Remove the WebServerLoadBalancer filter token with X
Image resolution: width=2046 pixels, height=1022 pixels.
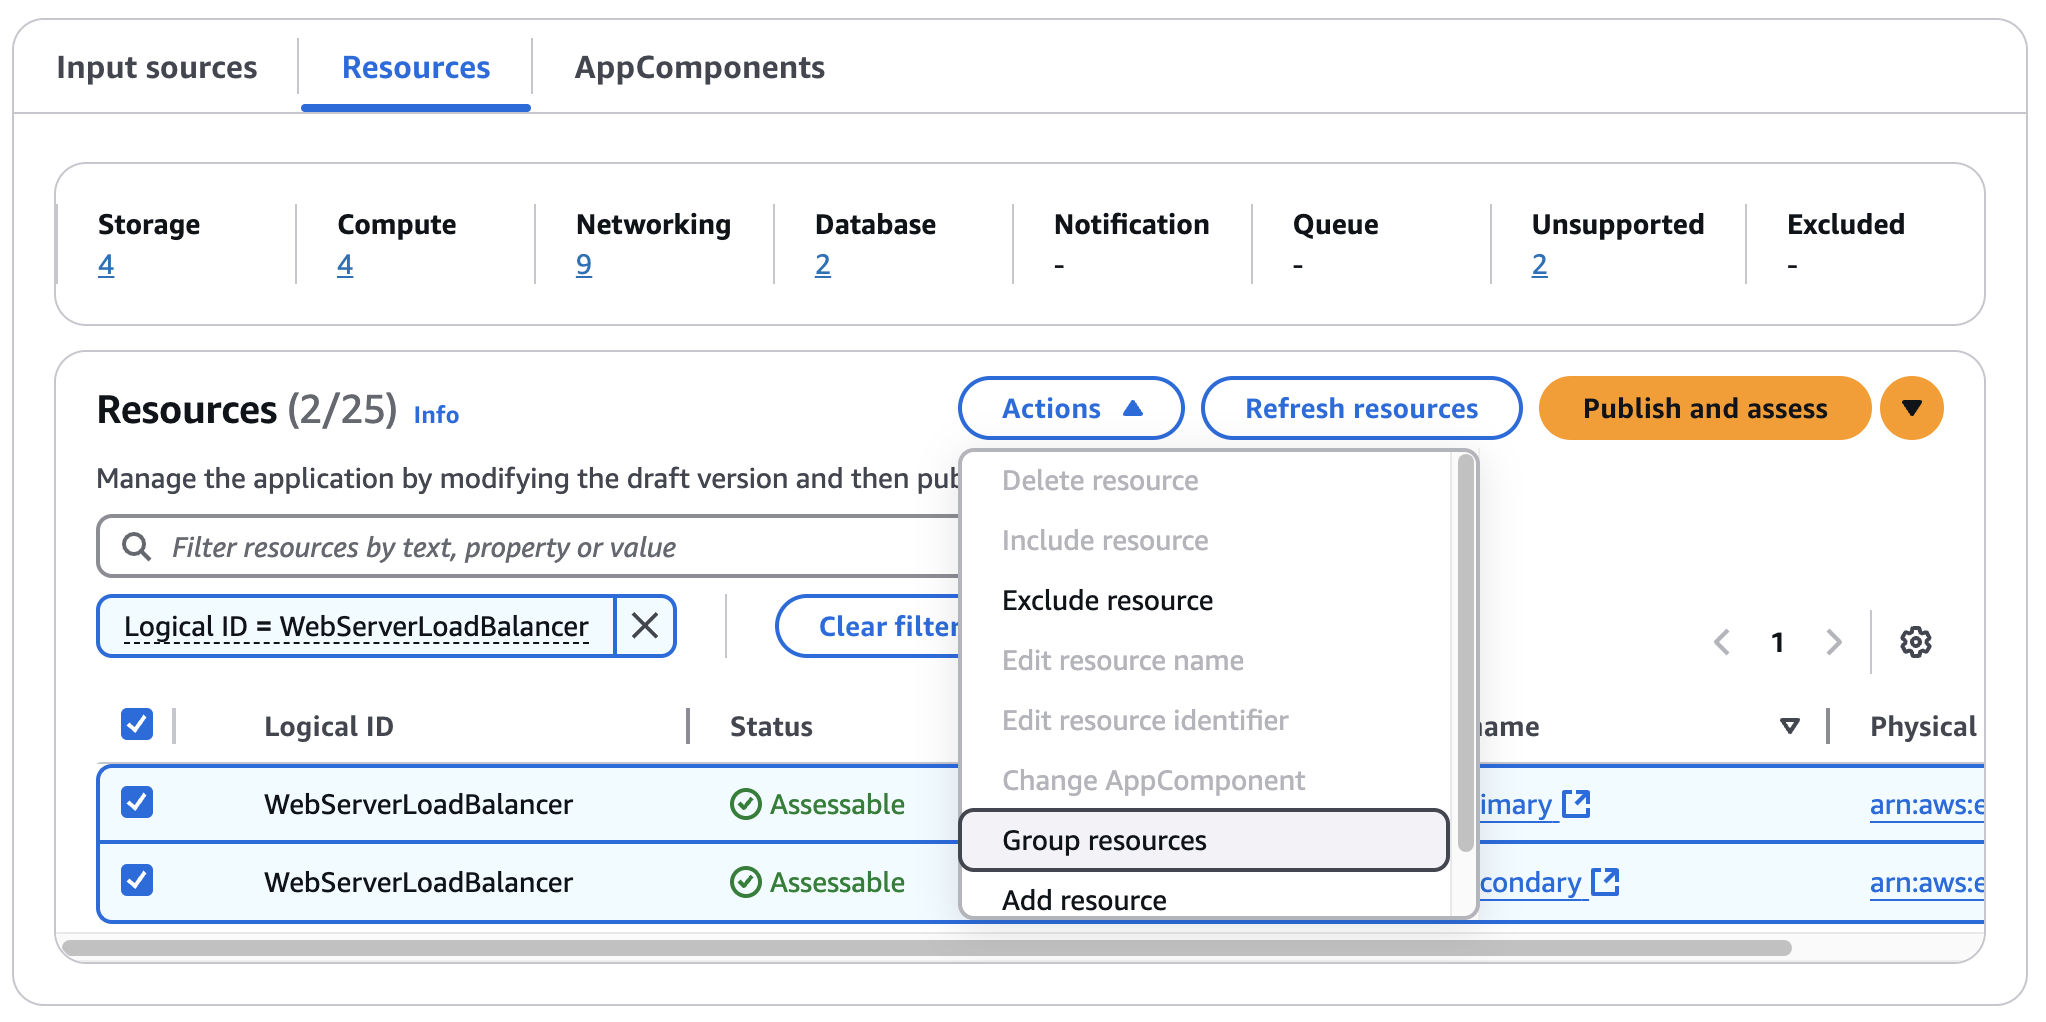(645, 625)
